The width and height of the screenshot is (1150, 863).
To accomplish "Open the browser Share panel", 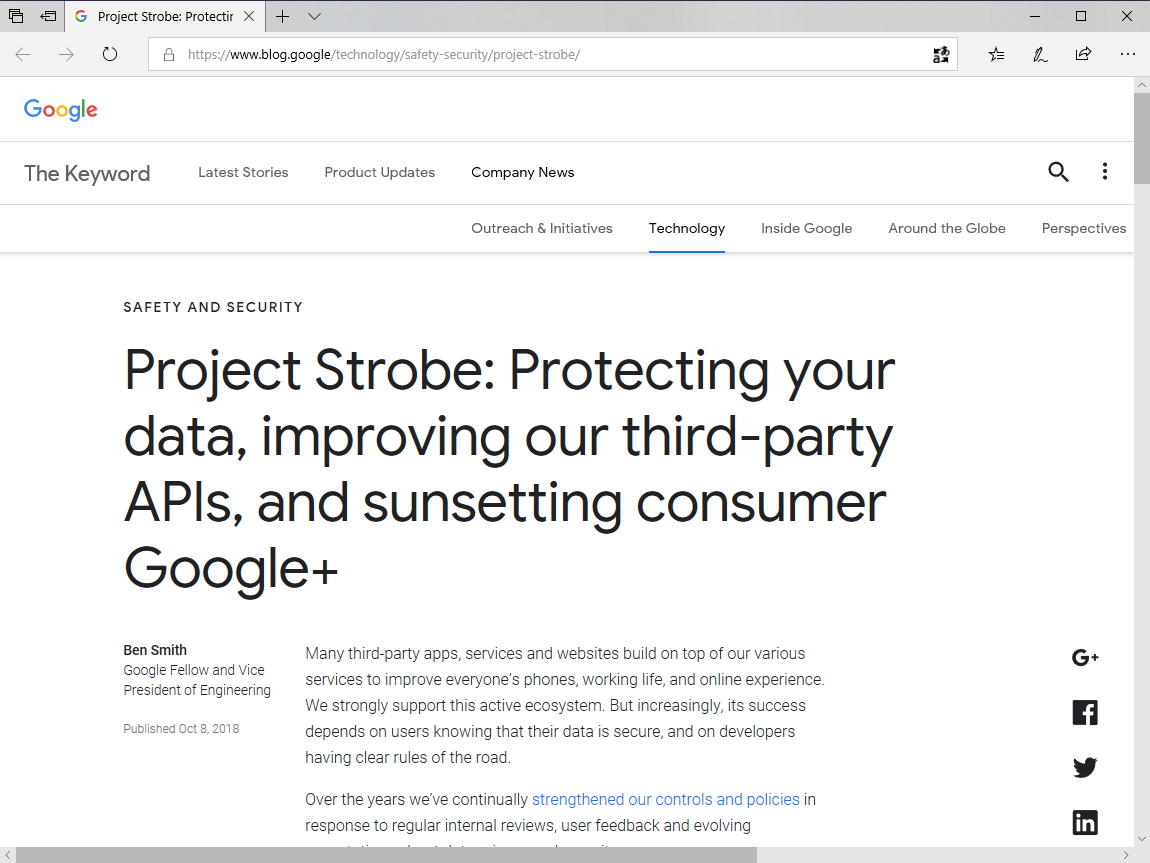I will pyautogui.click(x=1083, y=55).
